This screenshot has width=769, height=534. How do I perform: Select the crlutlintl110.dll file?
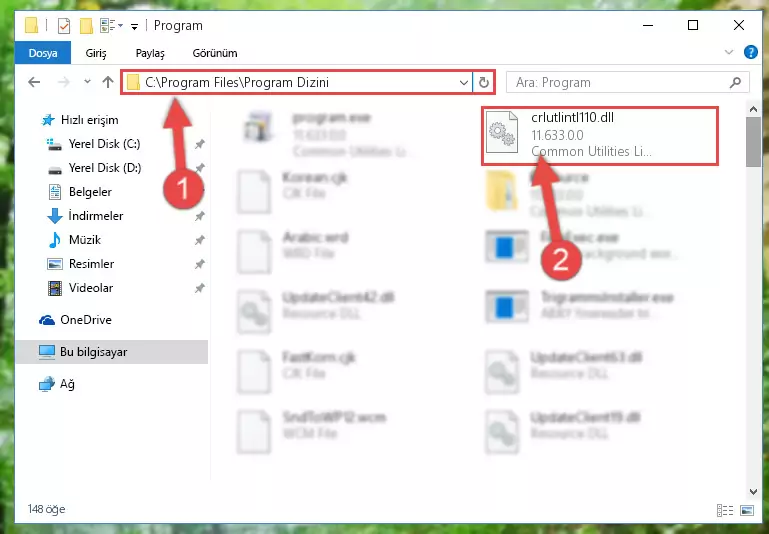pos(599,135)
